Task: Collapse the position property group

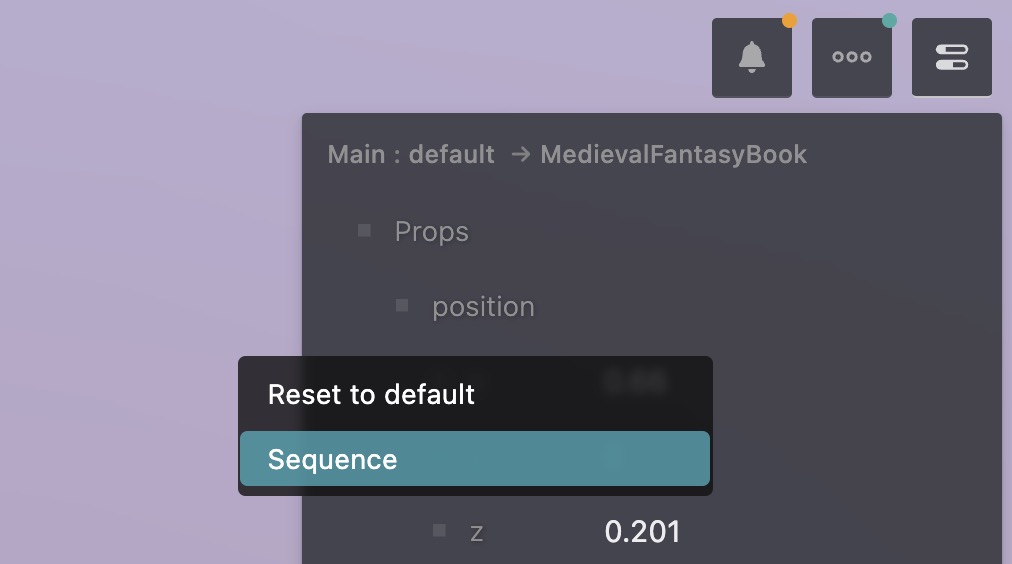Action: click(x=483, y=307)
